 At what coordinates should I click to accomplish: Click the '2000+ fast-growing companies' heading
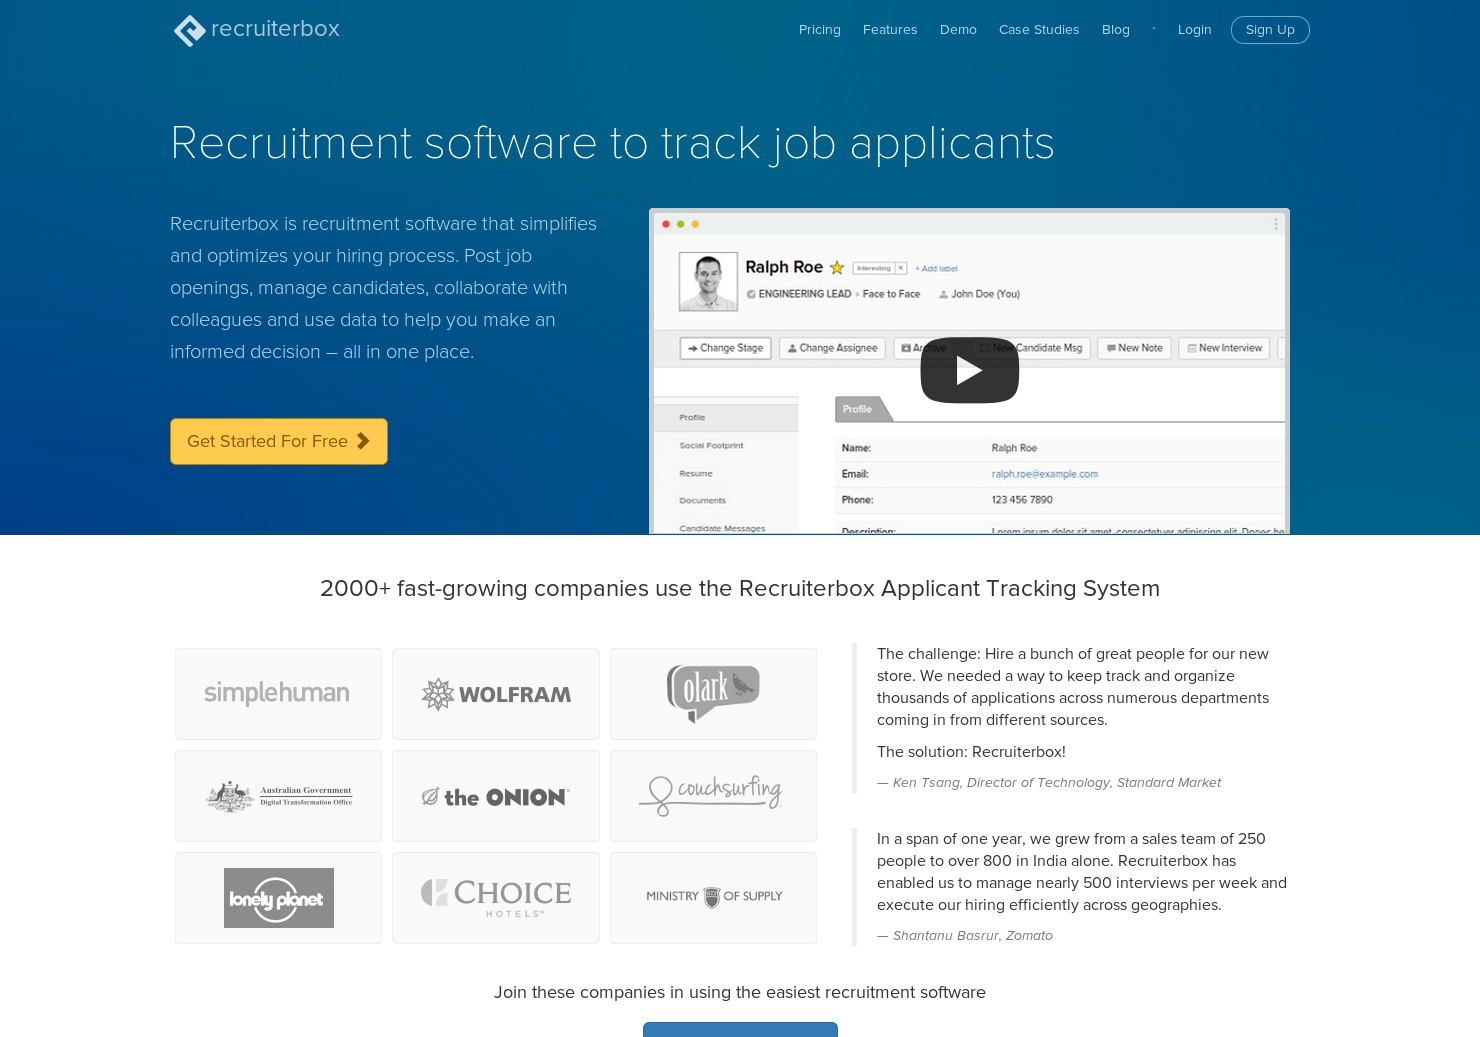[740, 588]
